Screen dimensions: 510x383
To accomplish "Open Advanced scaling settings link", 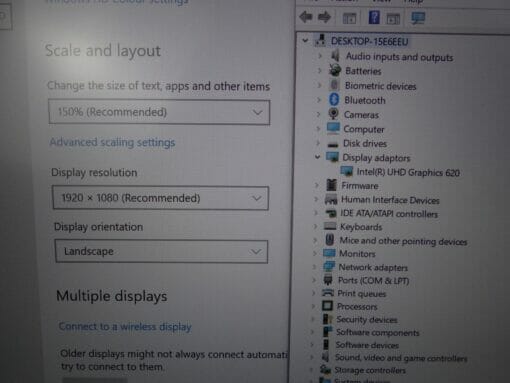I will coord(112,143).
